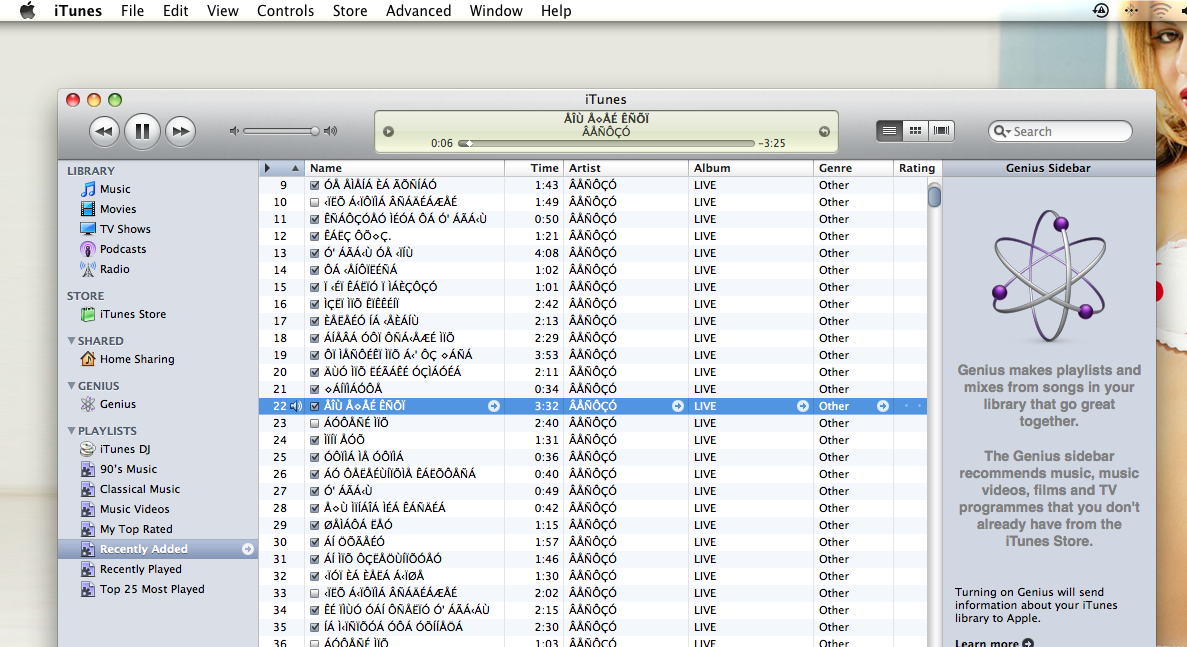This screenshot has height=647, width=1187.
Task: Sort tracks by Album column
Action: tap(751, 168)
